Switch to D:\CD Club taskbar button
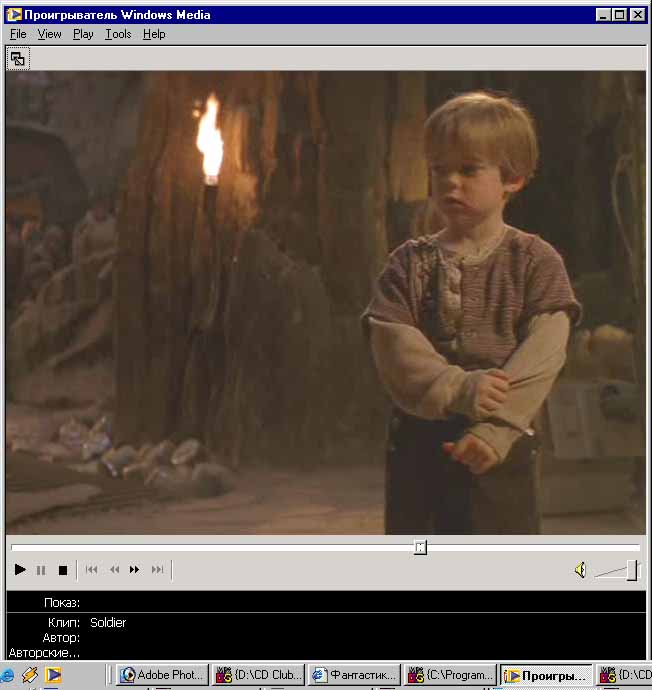The width and height of the screenshot is (652, 690). [x=258, y=675]
